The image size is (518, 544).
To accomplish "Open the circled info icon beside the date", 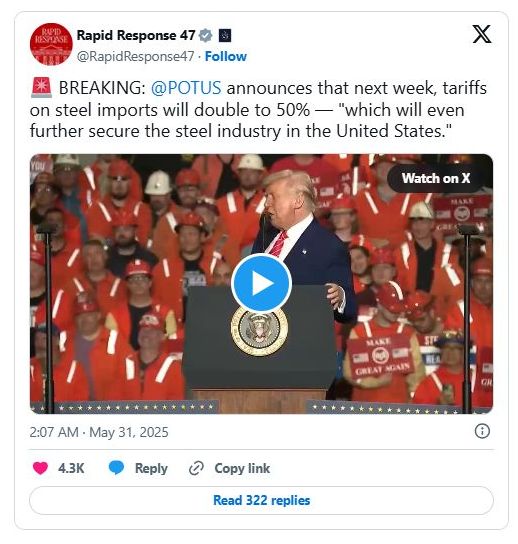I will click(x=482, y=431).
